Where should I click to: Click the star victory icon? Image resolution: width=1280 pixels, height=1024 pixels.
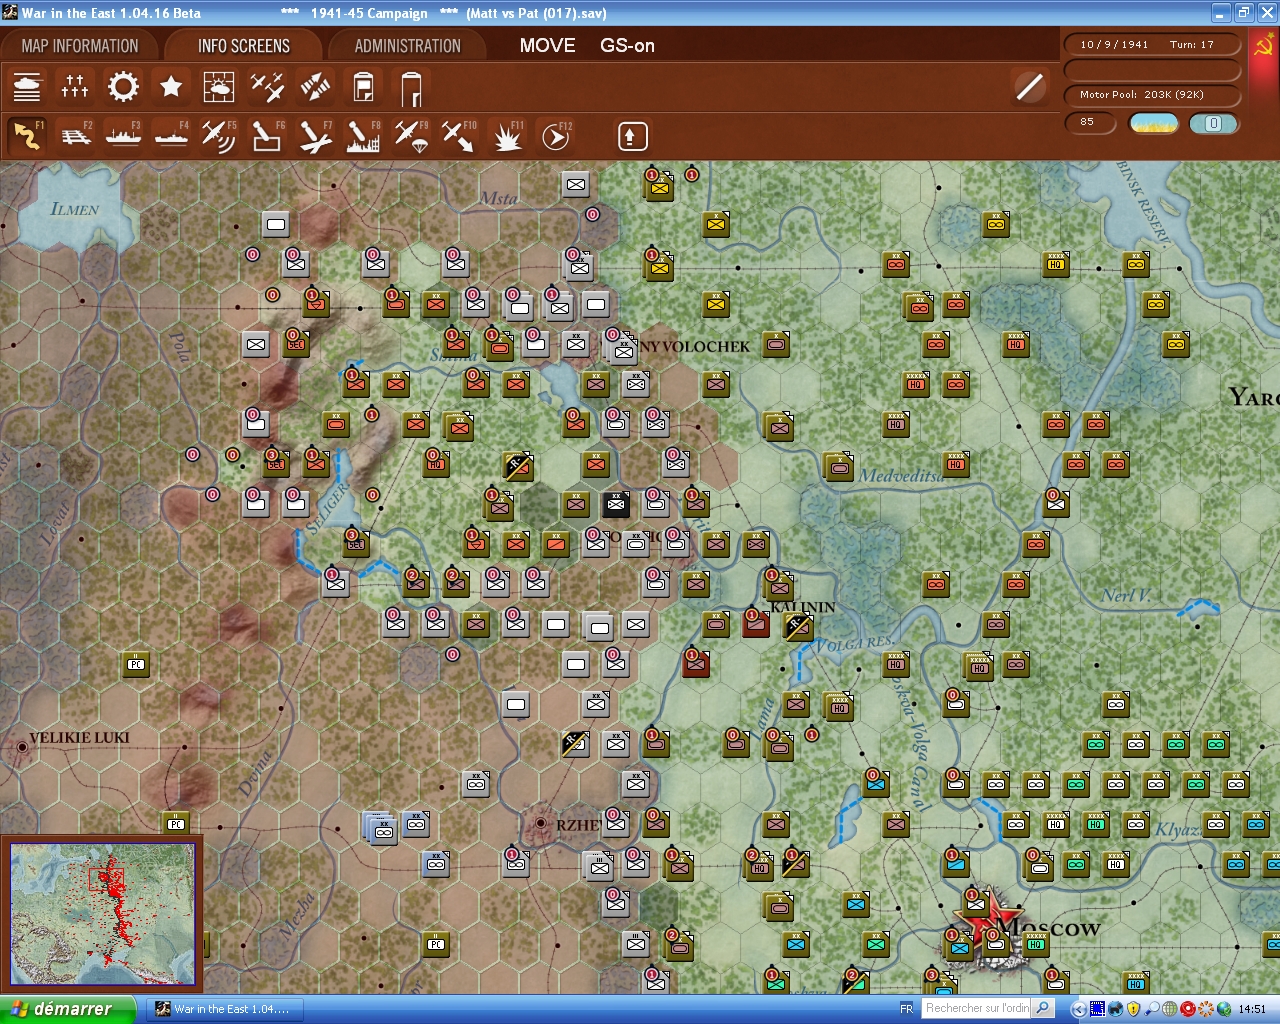pyautogui.click(x=171, y=87)
